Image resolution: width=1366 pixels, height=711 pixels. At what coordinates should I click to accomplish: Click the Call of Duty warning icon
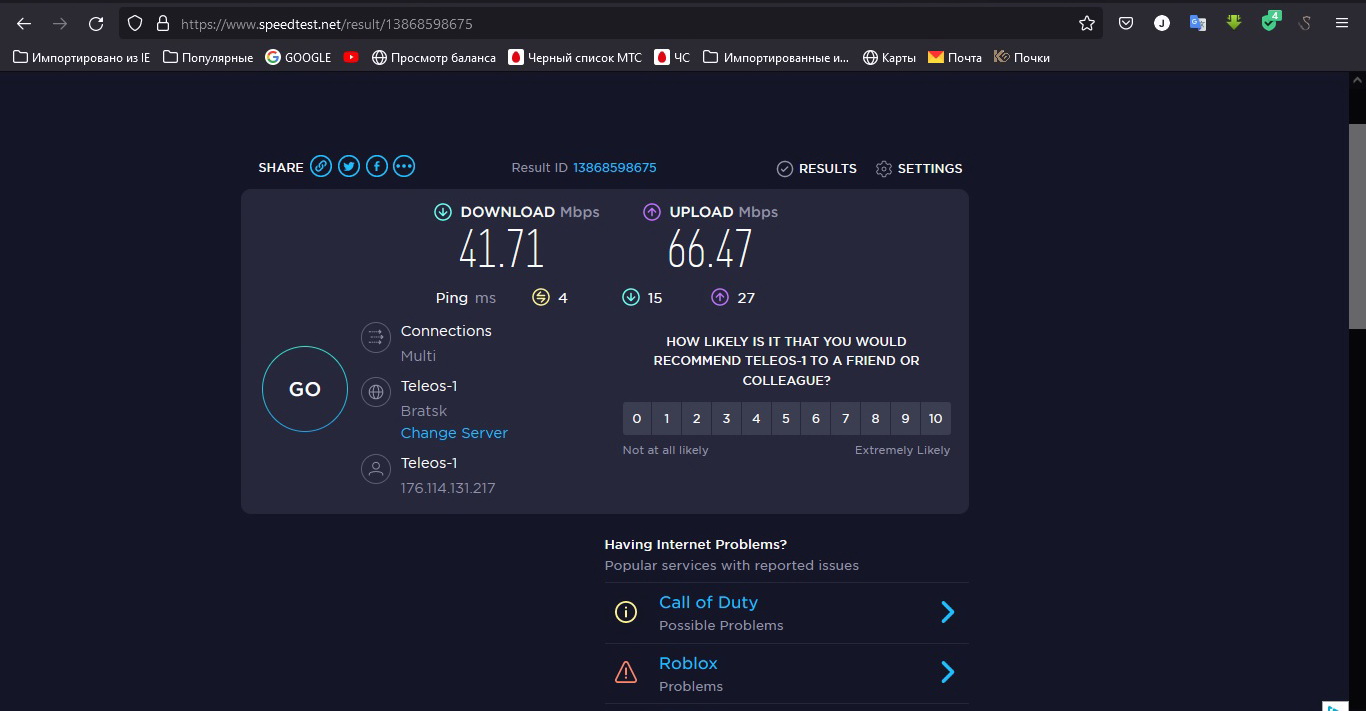(x=626, y=612)
